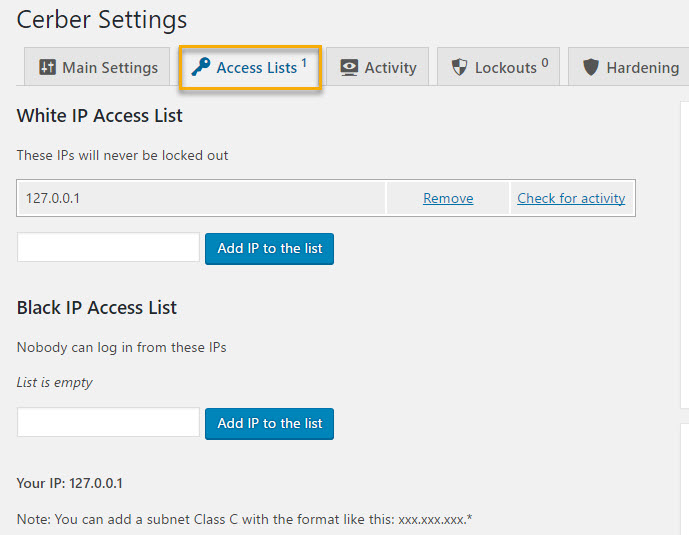Image resolution: width=689 pixels, height=535 pixels.
Task: Remove 127.0.0.1 from the white list
Action: click(448, 198)
